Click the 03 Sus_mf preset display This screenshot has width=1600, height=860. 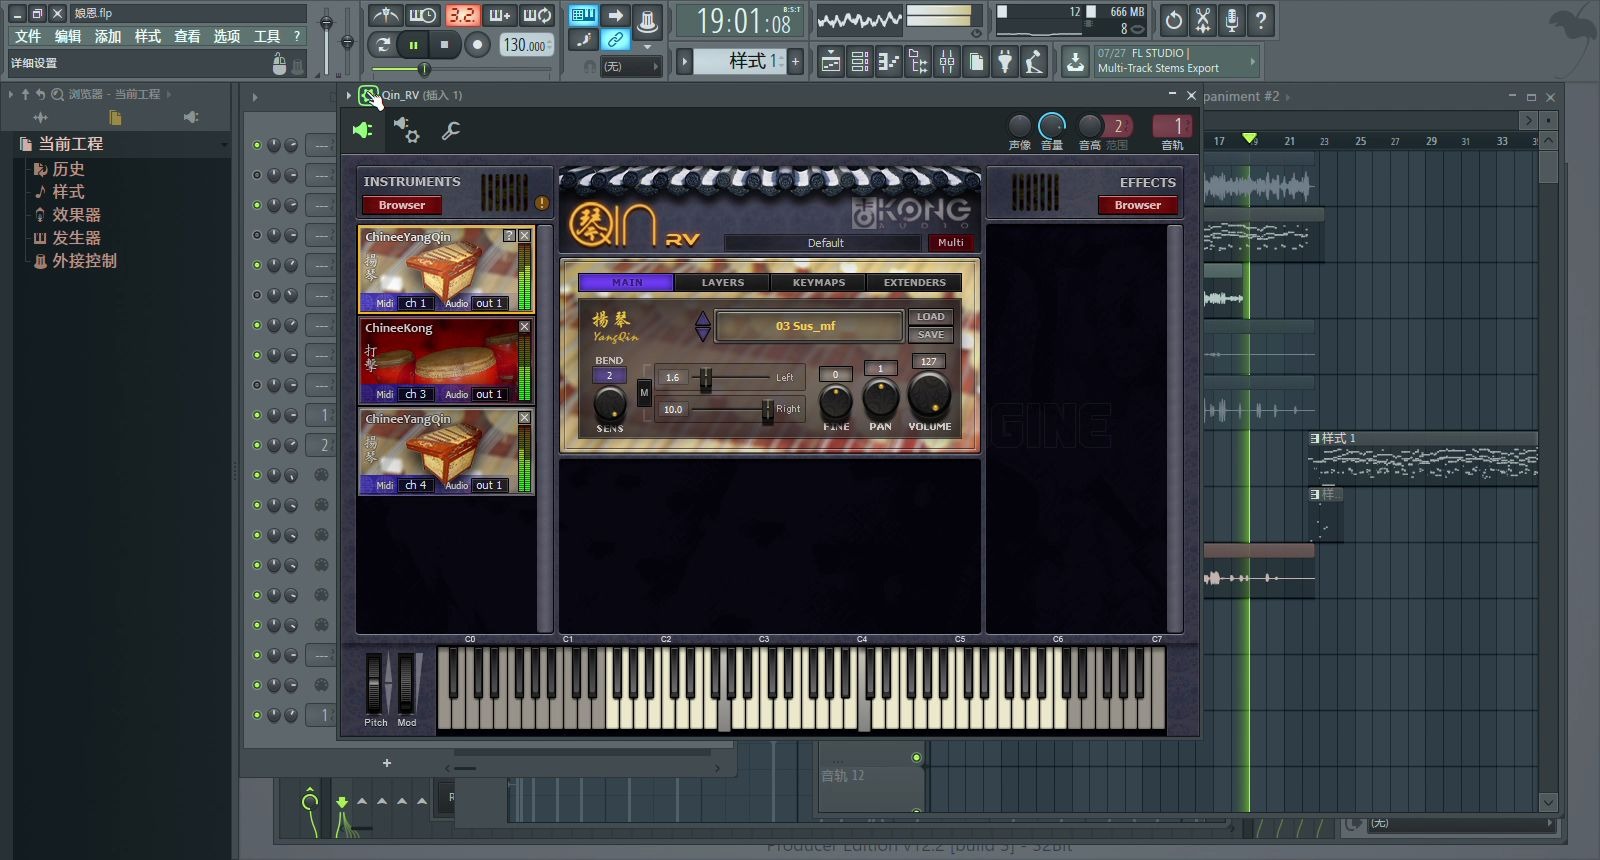(x=808, y=326)
